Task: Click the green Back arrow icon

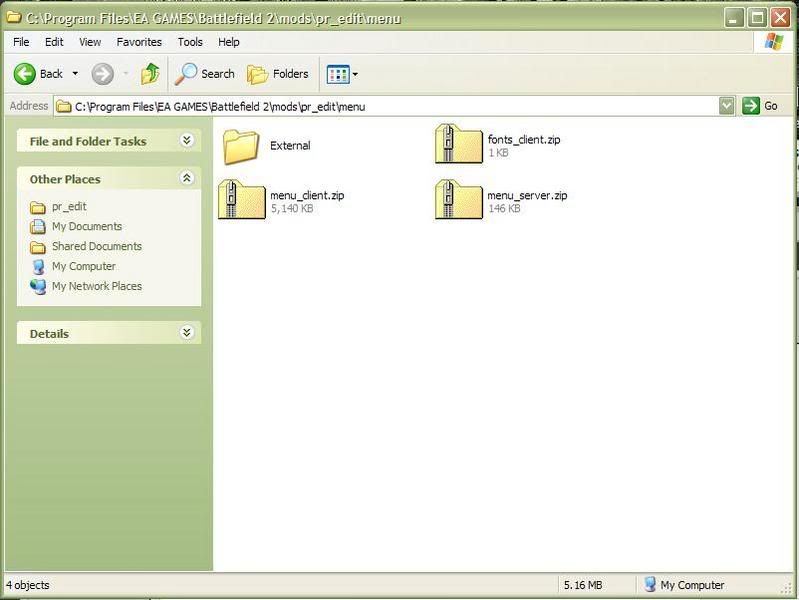Action: (x=25, y=74)
